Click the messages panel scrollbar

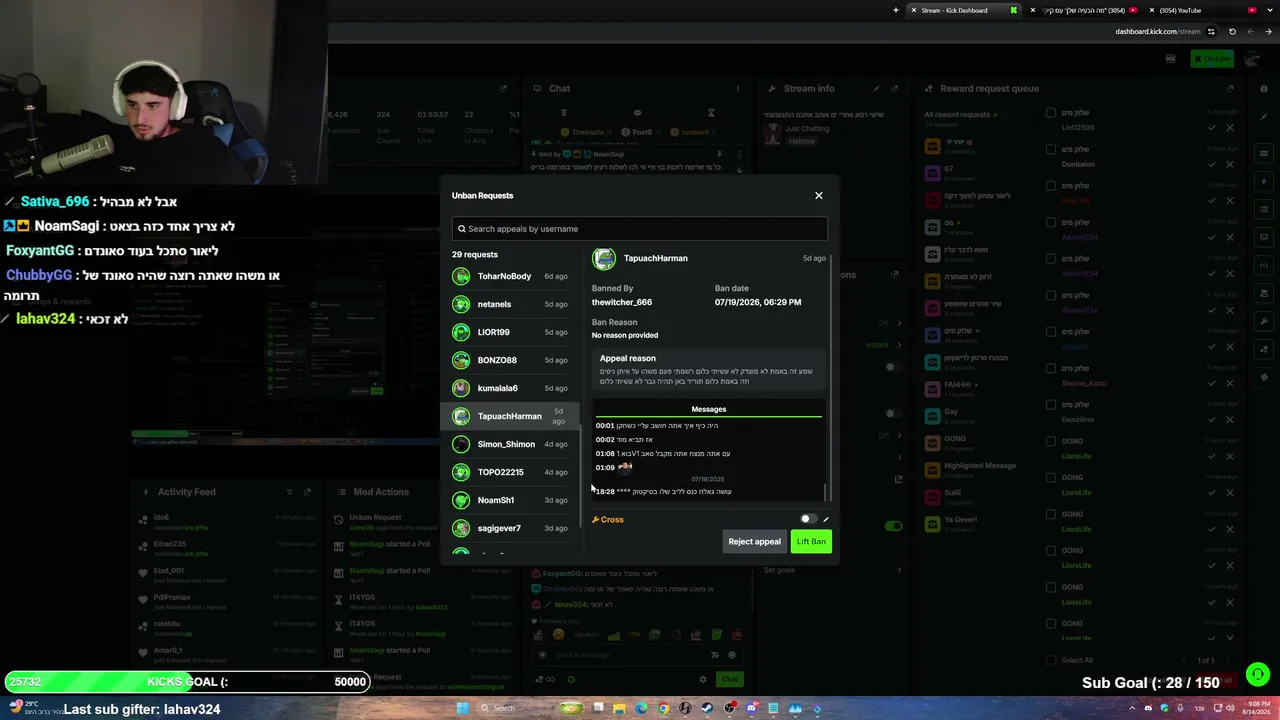[826, 490]
